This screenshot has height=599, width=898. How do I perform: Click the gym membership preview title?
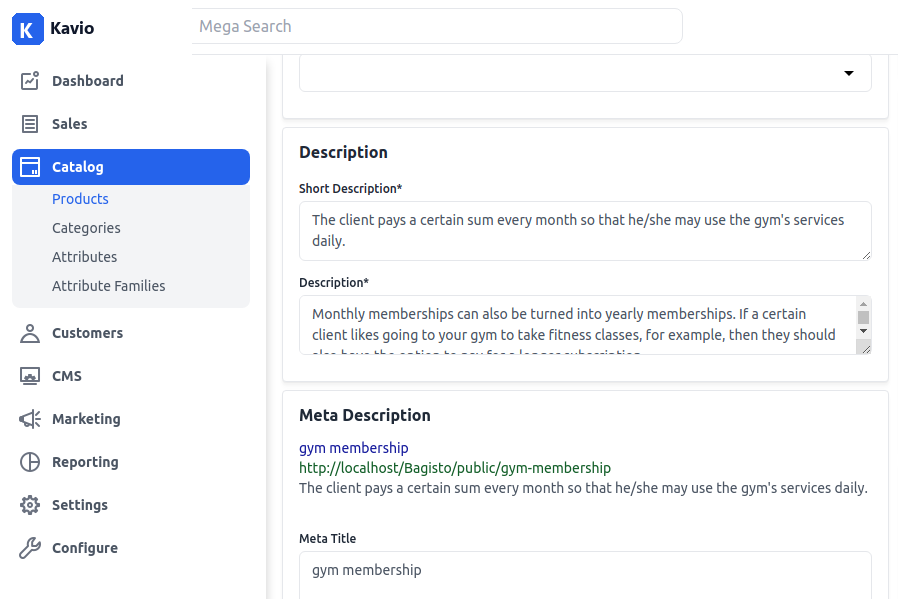(354, 448)
